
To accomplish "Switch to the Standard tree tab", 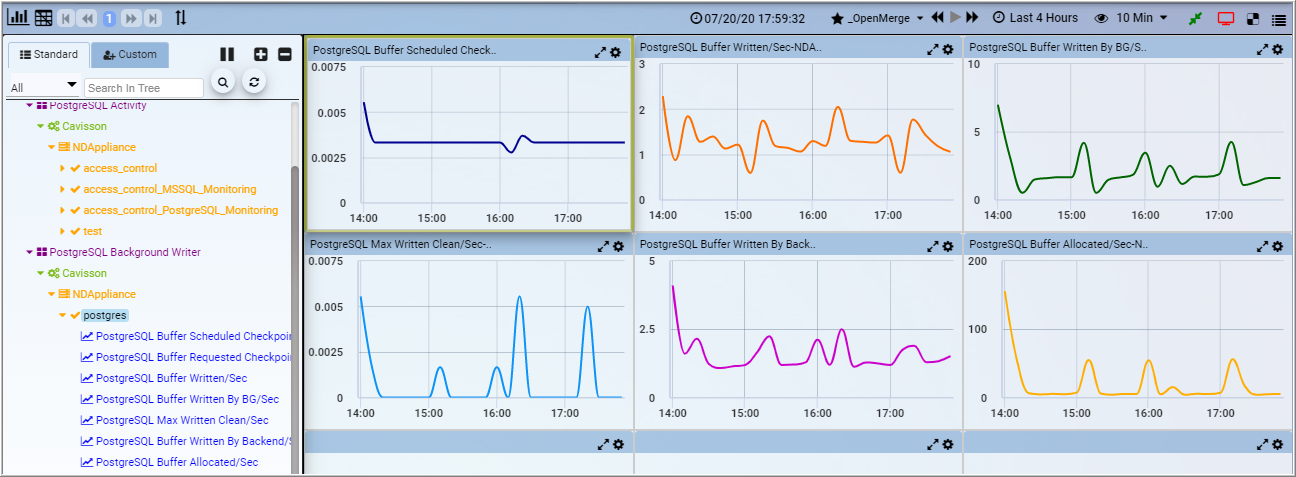I will coord(48,54).
